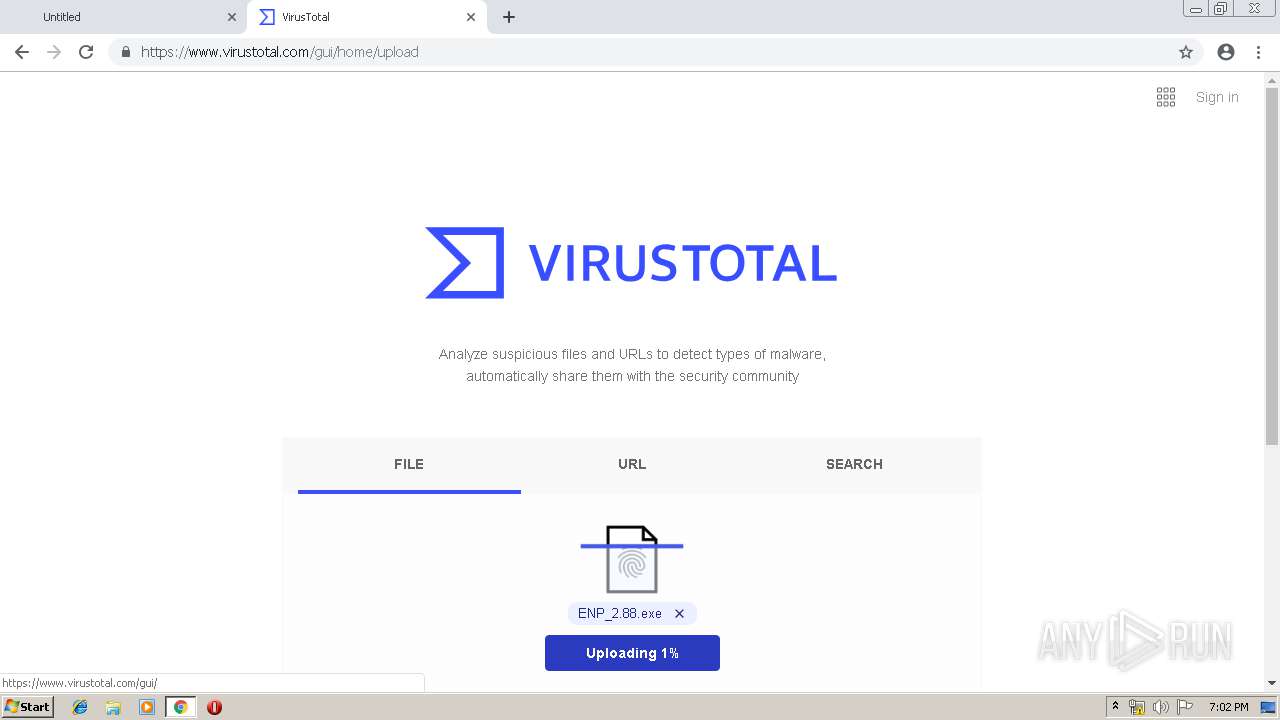Click the tagline about analyzing suspicious files
Screen dimensions: 1280x720
pos(632,365)
